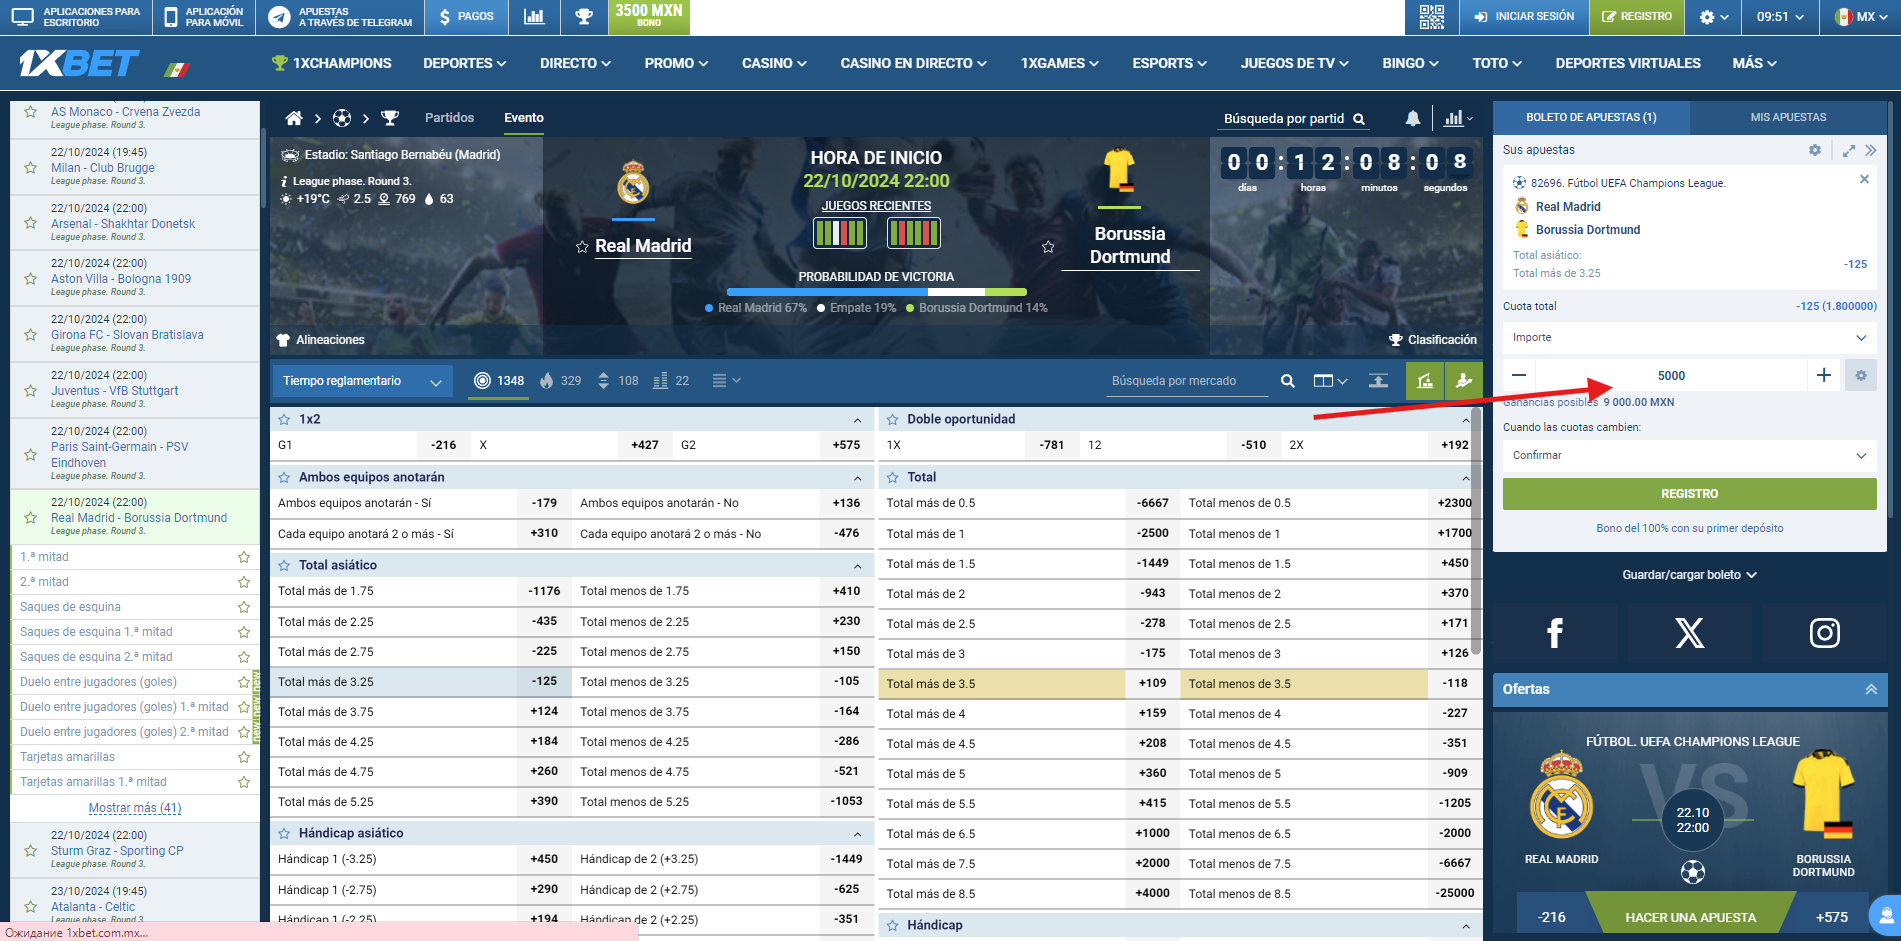Click INICIAR SESIÓN button

tap(1524, 17)
